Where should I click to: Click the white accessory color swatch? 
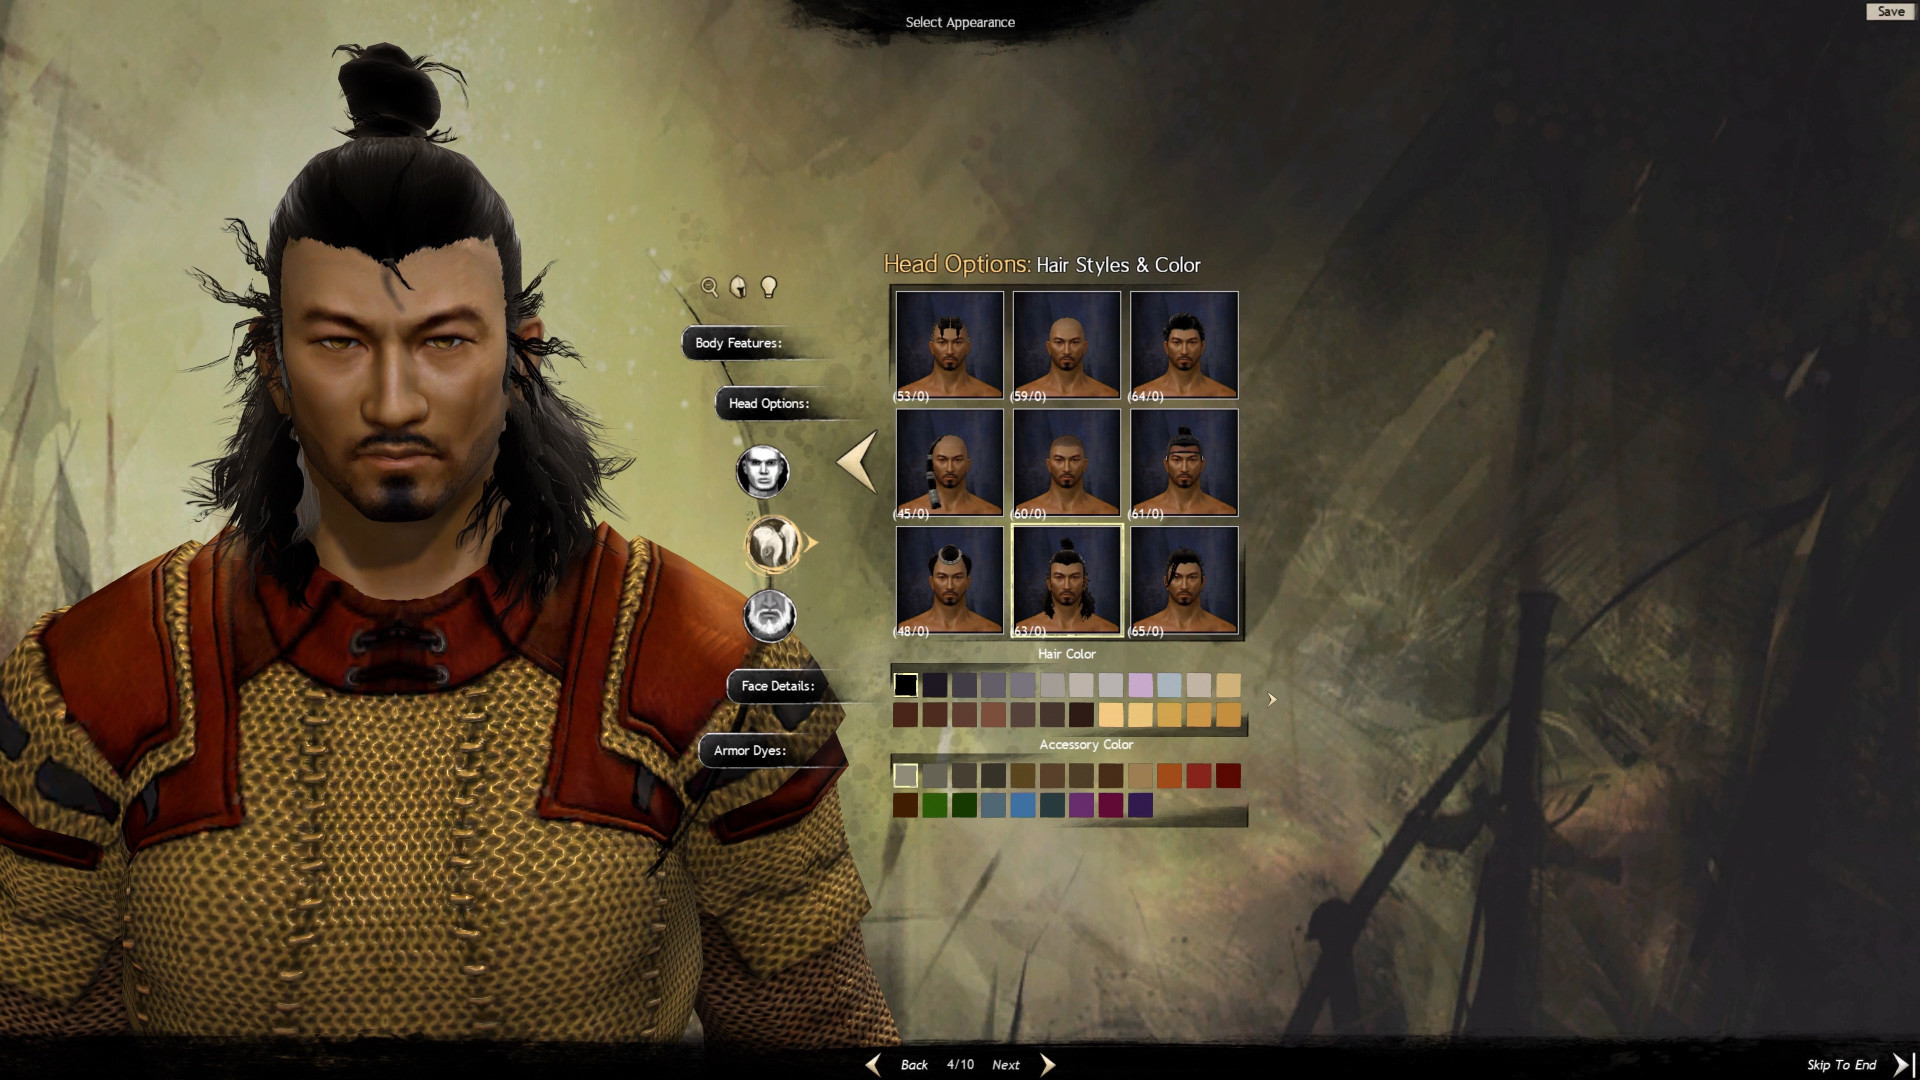(906, 773)
